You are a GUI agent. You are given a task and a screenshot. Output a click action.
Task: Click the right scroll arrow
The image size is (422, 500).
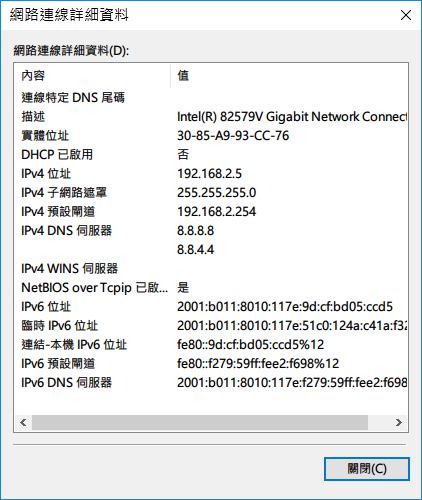click(x=399, y=423)
